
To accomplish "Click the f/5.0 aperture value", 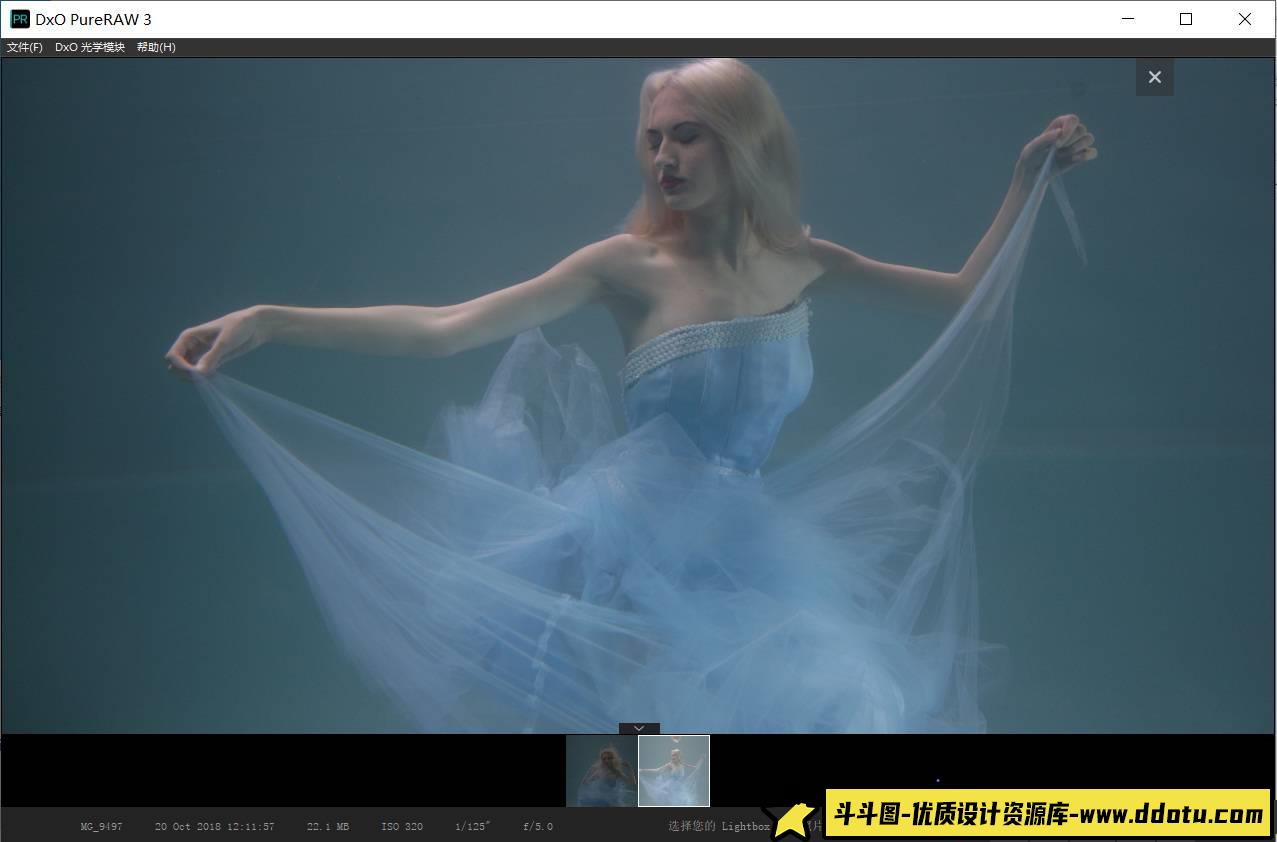I will (536, 826).
